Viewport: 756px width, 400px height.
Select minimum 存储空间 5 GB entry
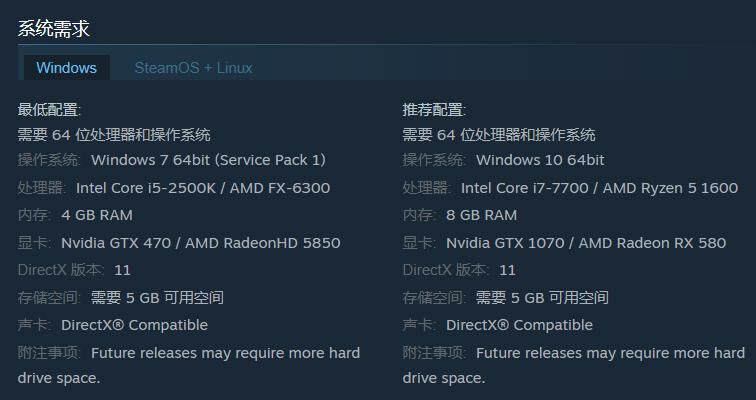click(157, 298)
